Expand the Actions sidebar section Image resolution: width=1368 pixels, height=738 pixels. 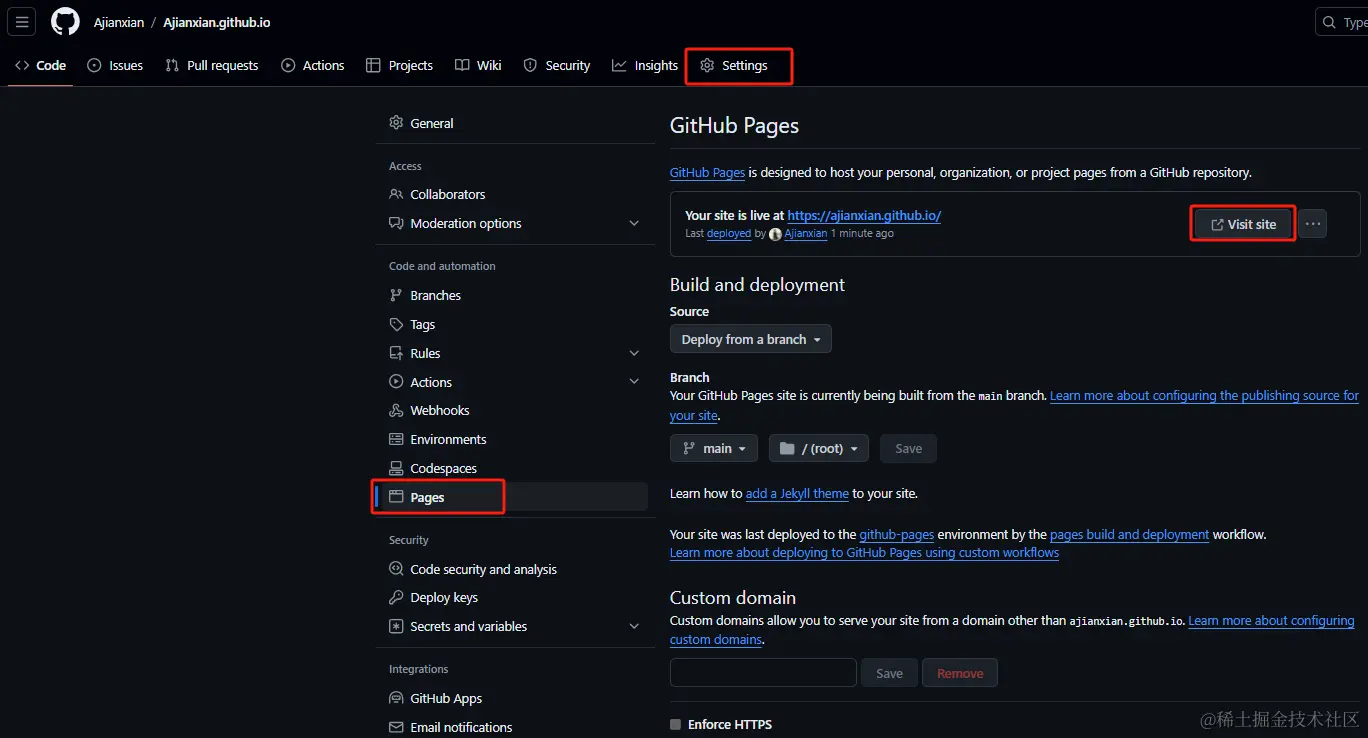coord(512,382)
